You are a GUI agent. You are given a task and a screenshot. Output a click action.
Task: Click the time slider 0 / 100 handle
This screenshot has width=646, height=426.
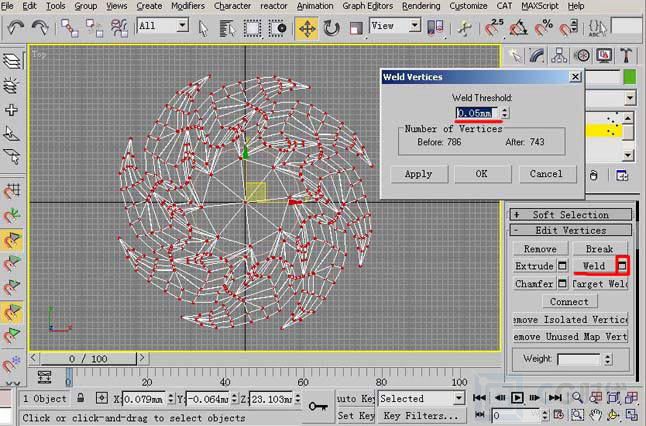point(88,358)
